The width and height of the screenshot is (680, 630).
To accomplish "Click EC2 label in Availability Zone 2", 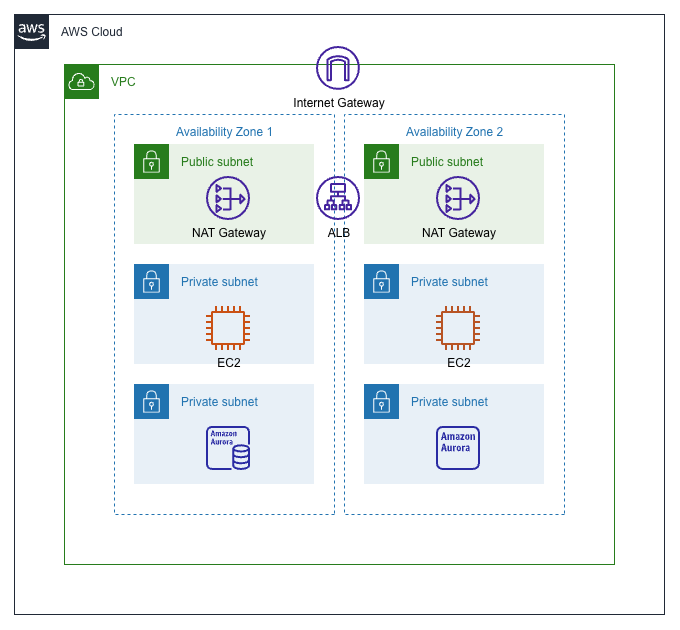I will (459, 362).
